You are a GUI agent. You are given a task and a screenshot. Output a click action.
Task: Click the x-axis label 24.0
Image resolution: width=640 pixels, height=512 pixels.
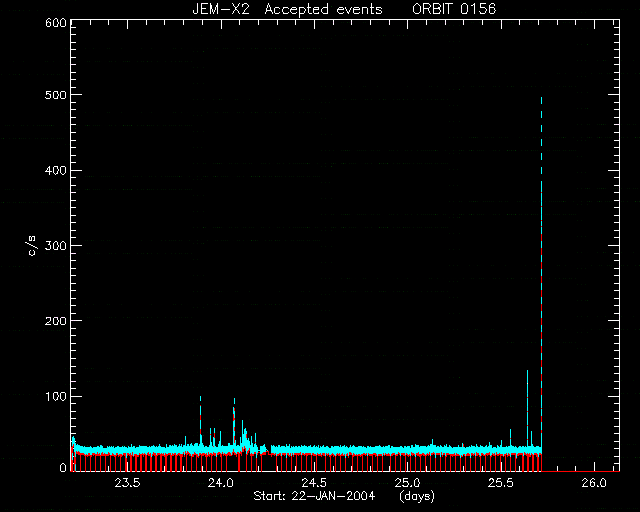coord(220,483)
